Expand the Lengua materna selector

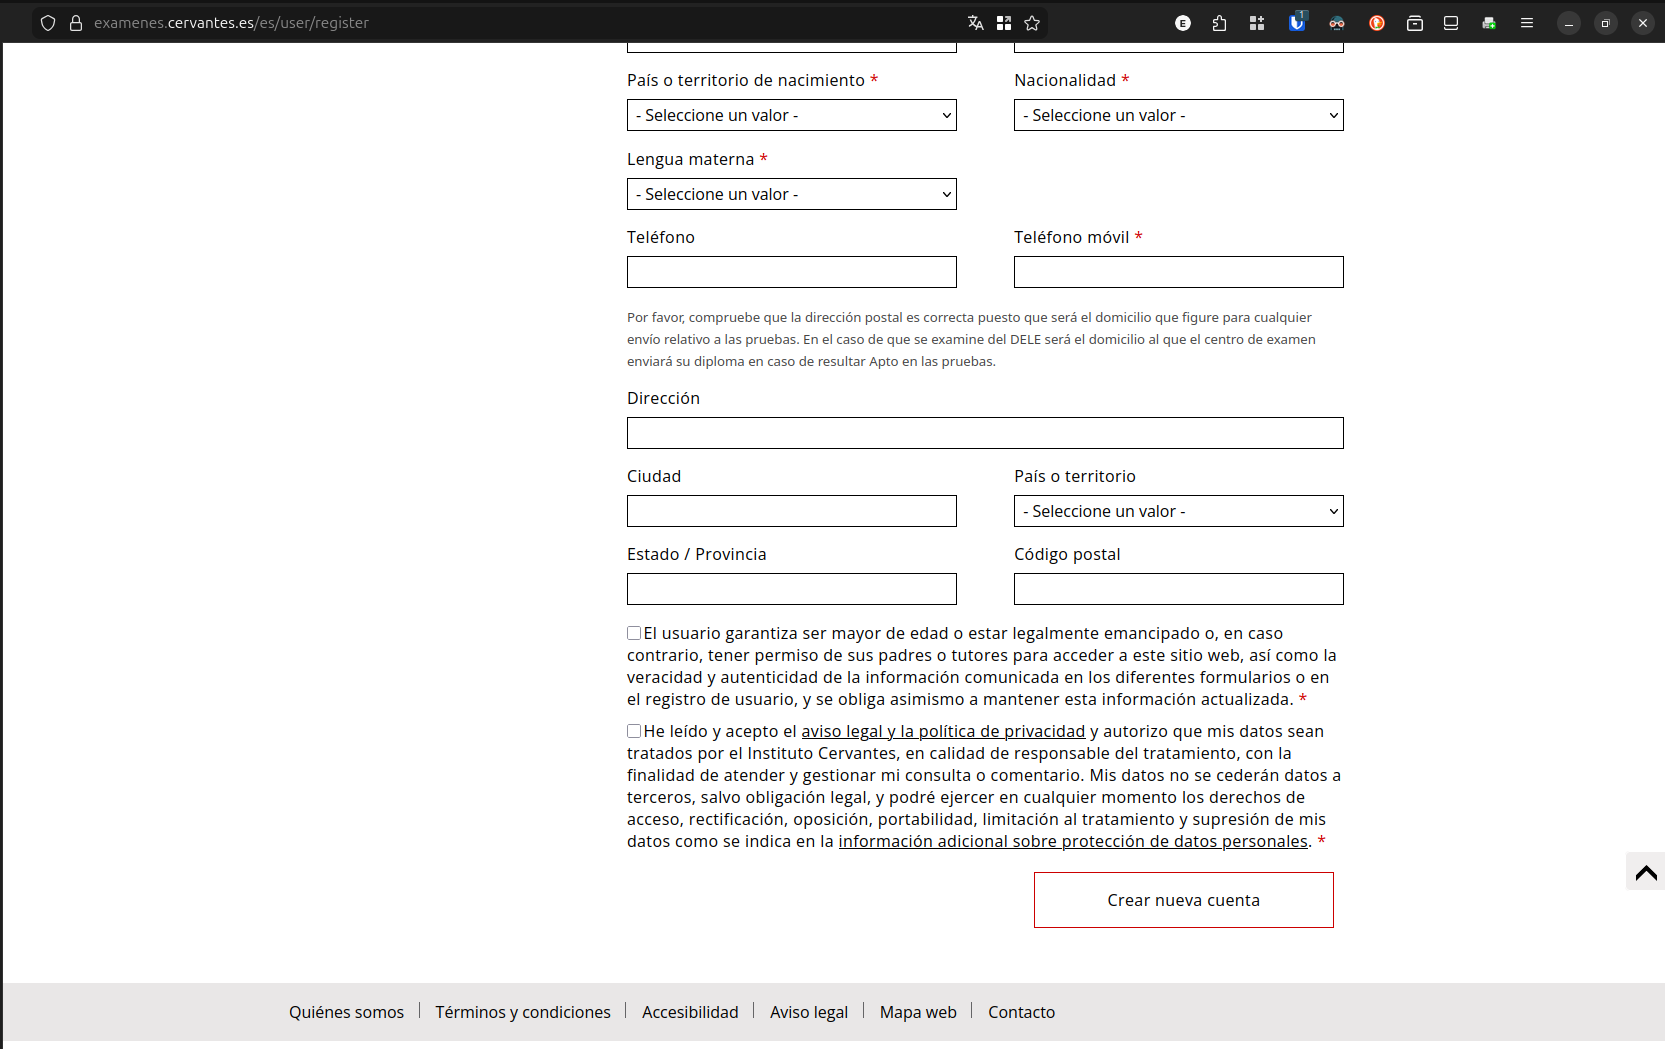791,194
